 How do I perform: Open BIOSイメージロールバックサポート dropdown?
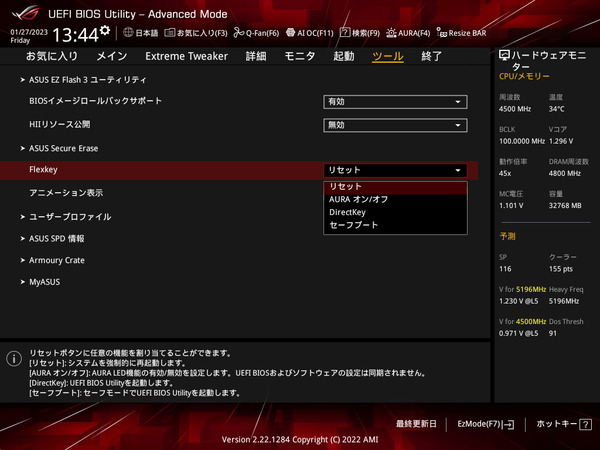(x=395, y=101)
